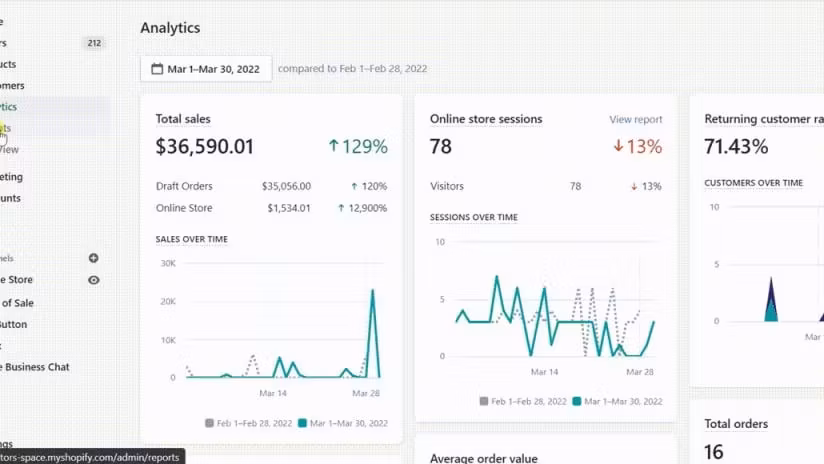Click the 13% sessions decrease indicator
This screenshot has height=464, width=824.
(x=637, y=147)
